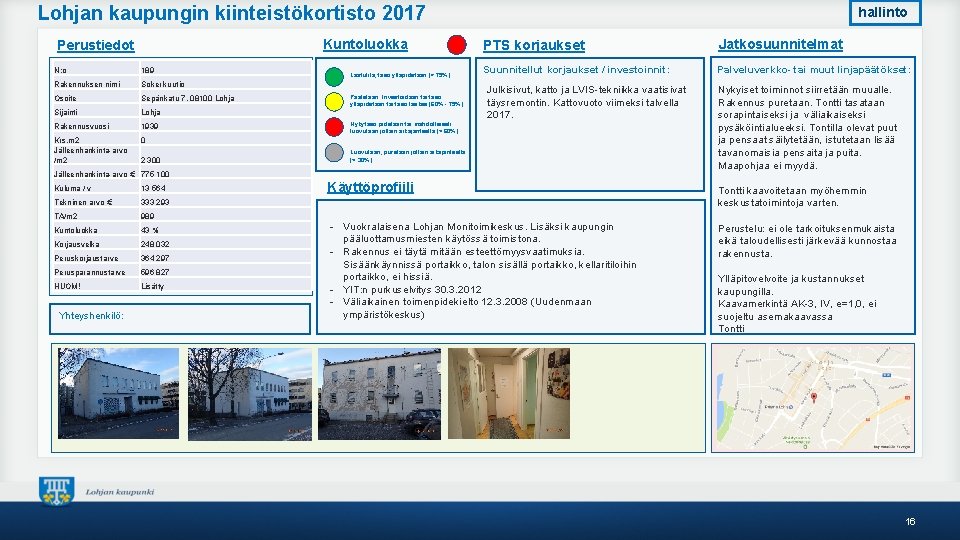The height and width of the screenshot is (540, 960).
Task: Click the TA/m2 row label
Action: [66, 216]
